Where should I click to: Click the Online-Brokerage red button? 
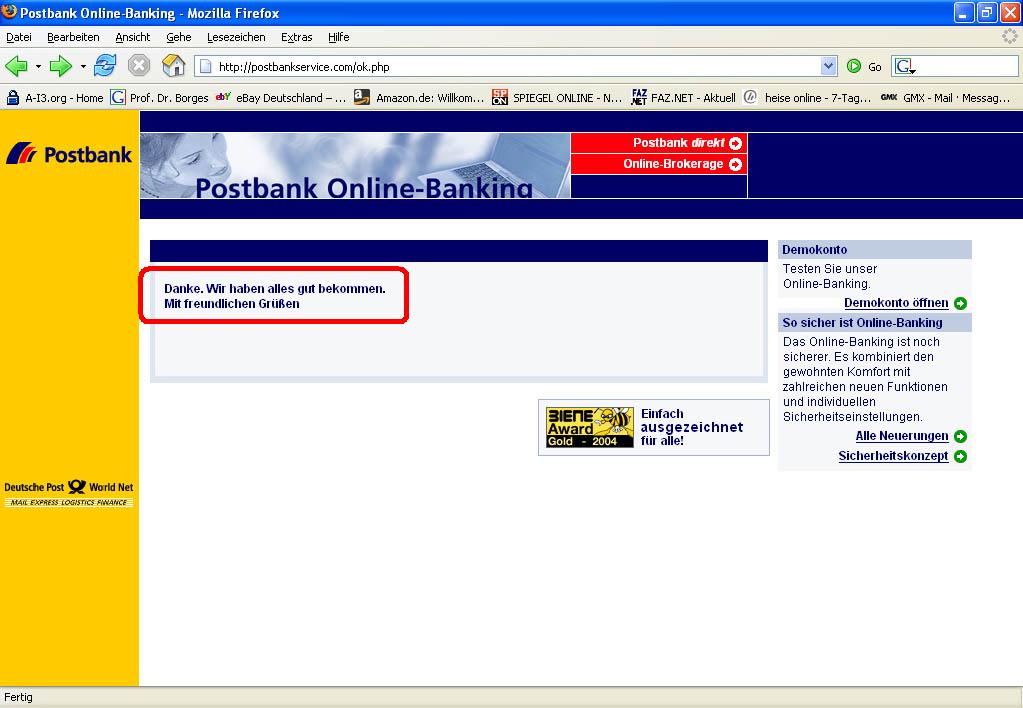coord(659,164)
